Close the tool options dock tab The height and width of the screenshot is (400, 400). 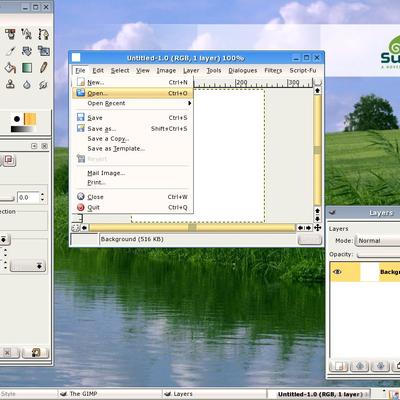pyautogui.click(x=44, y=146)
